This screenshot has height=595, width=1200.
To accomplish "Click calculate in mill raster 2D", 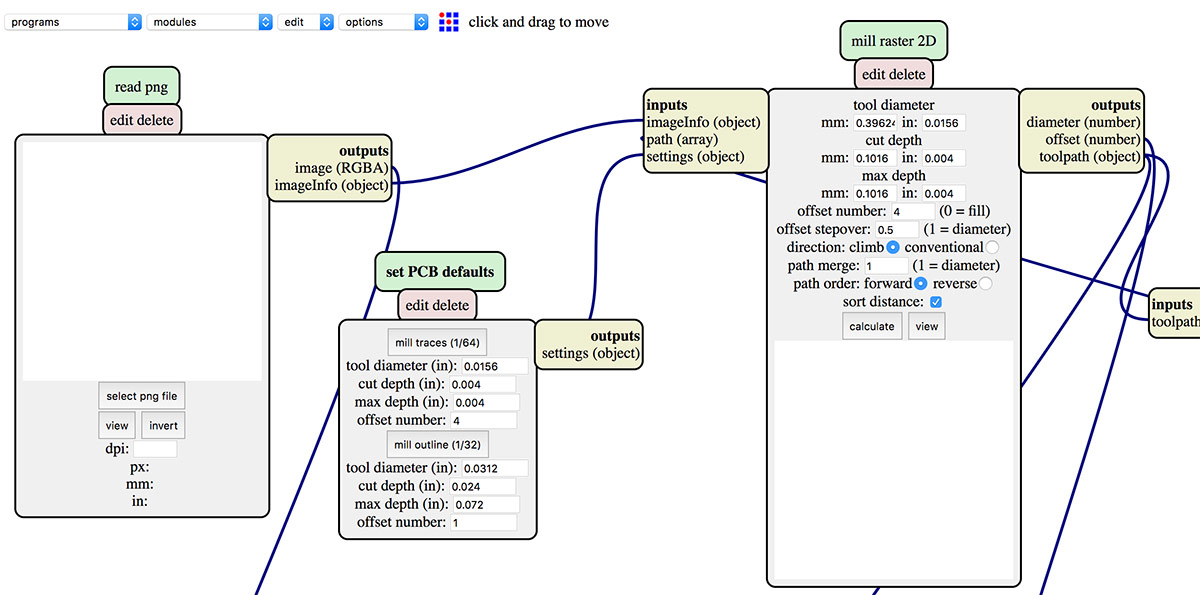I will tap(871, 325).
